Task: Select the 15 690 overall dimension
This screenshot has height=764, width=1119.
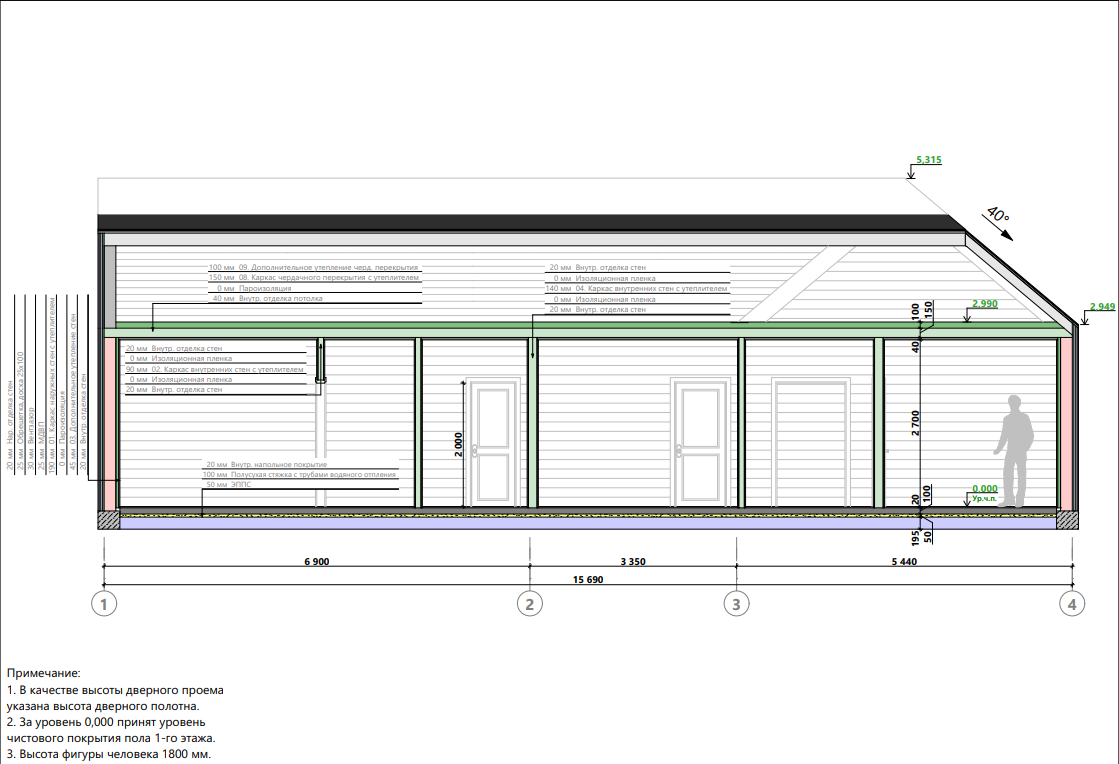Action: pos(587,579)
